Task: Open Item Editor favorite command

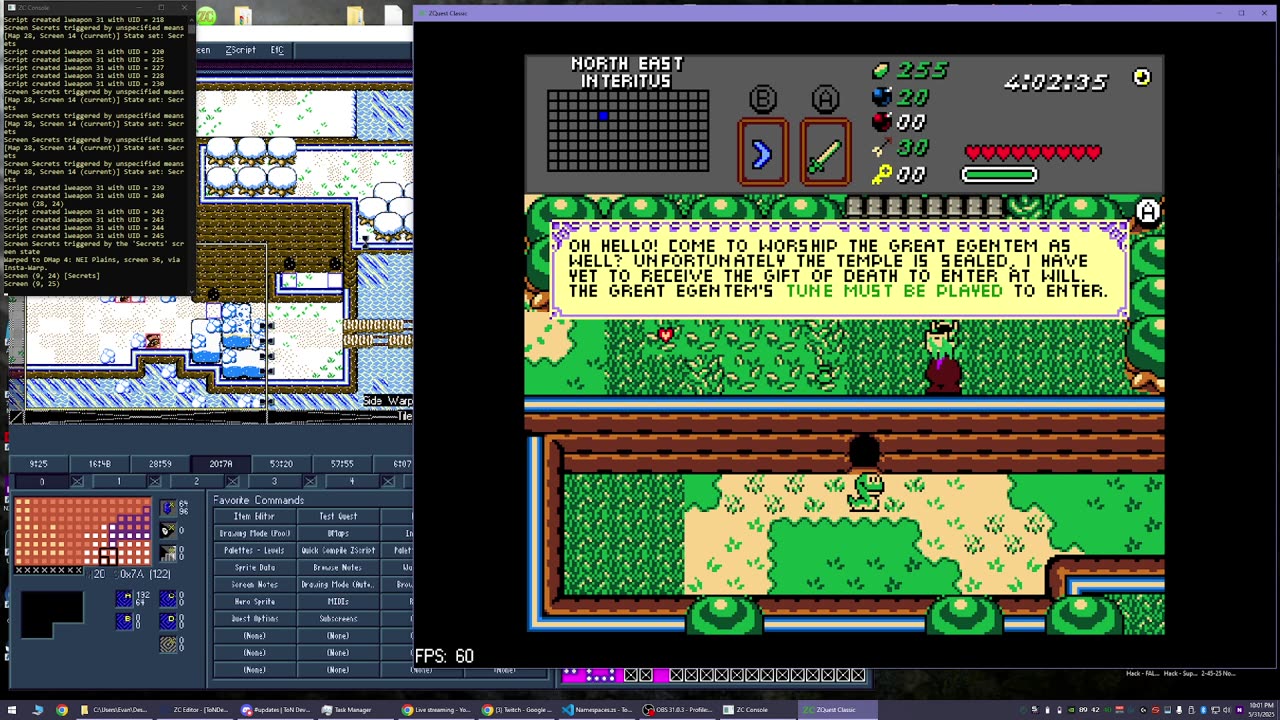Action: point(254,516)
